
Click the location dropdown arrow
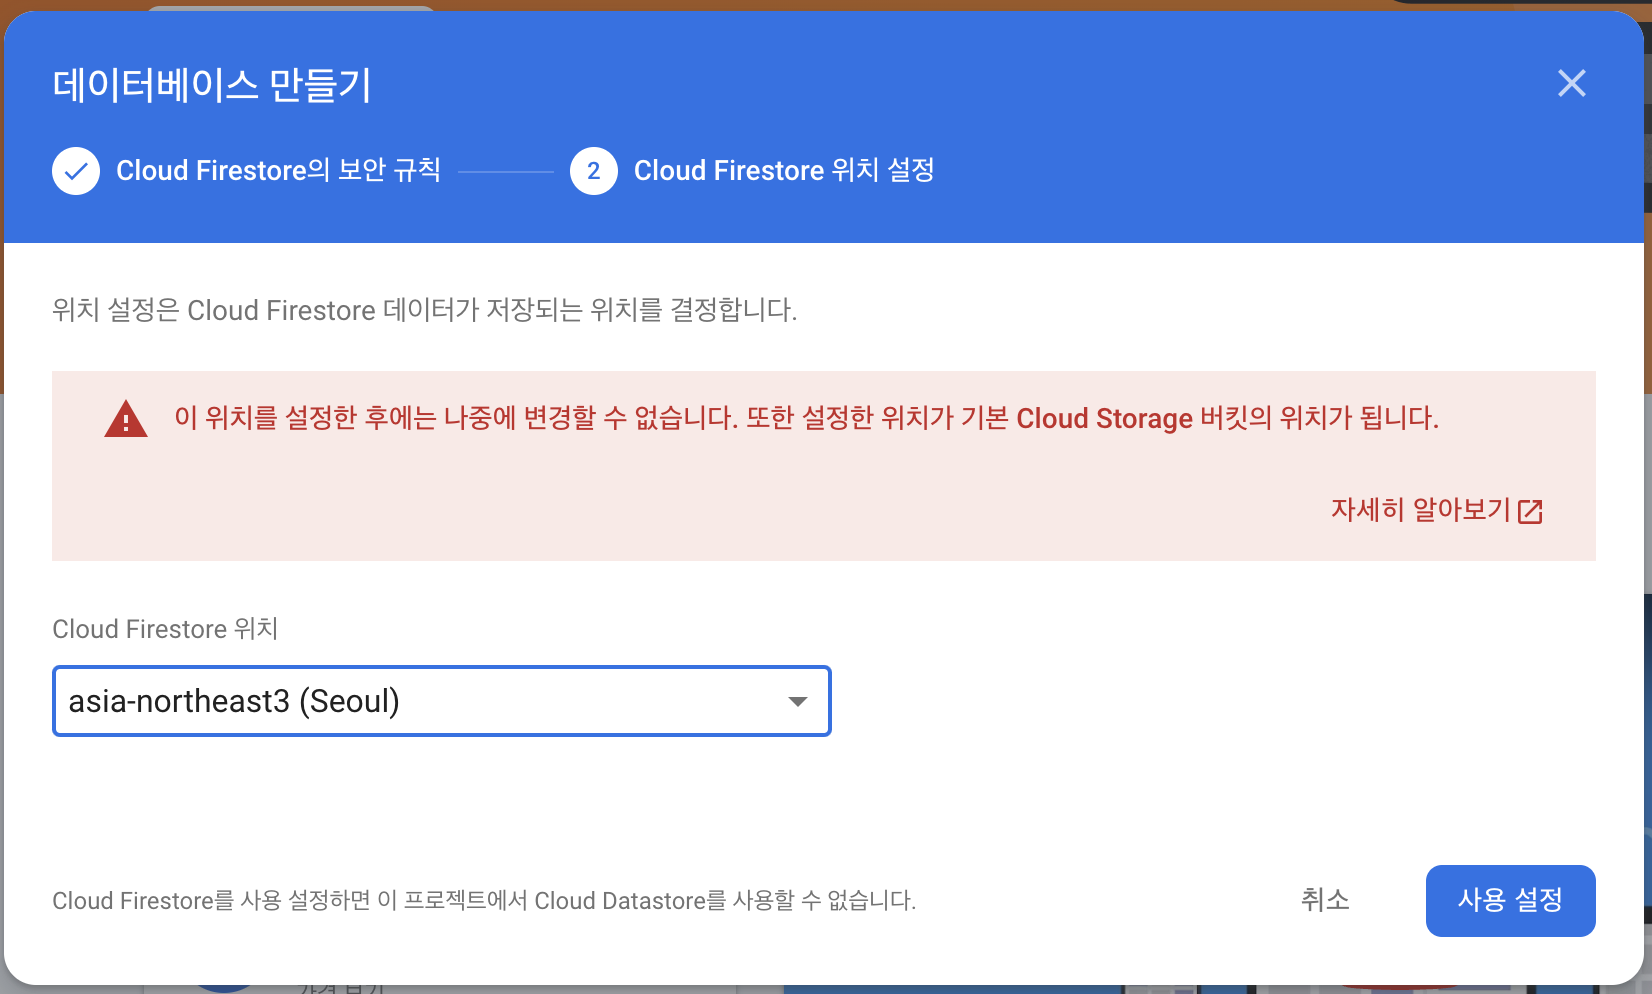pos(798,702)
